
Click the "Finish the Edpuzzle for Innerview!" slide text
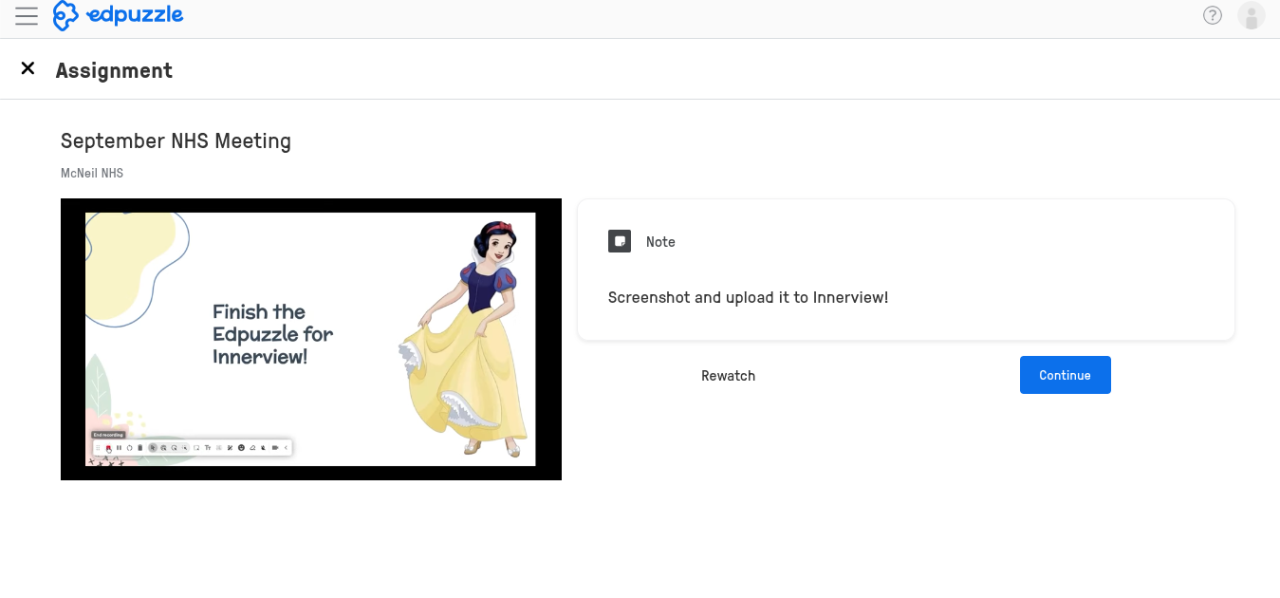[x=272, y=333]
